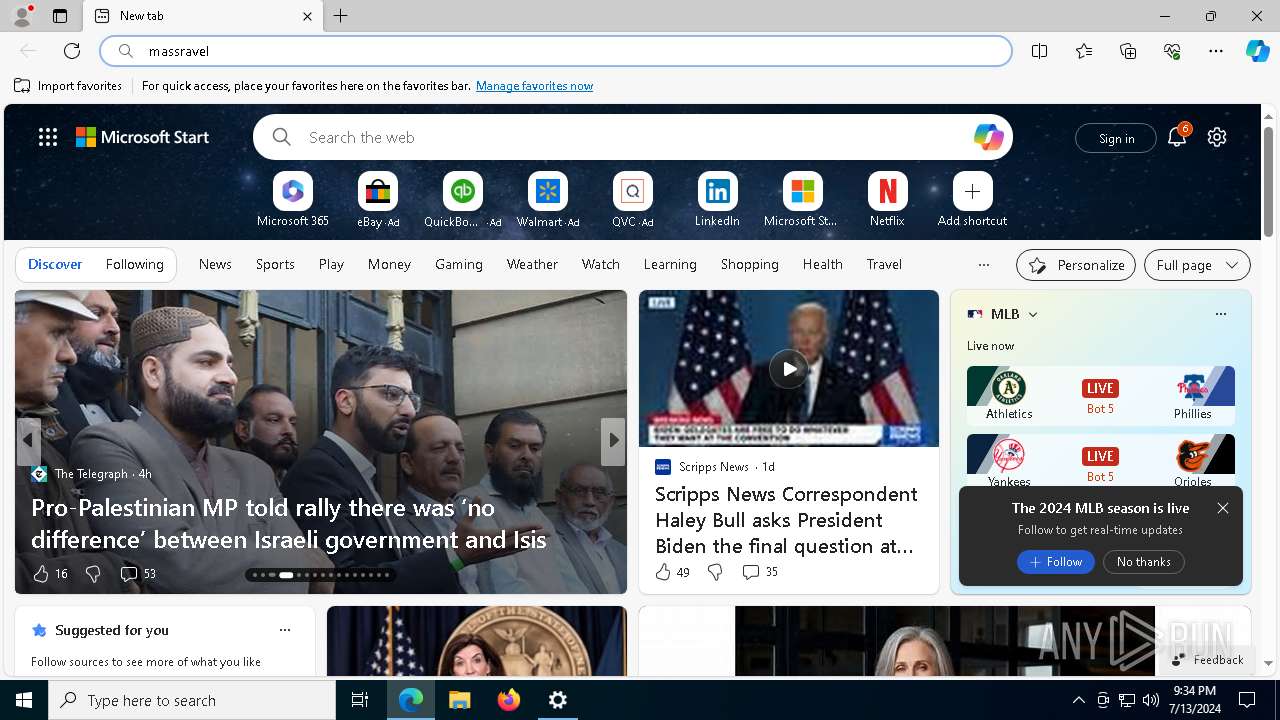Open Edge Settings and more menu

click(x=1216, y=51)
